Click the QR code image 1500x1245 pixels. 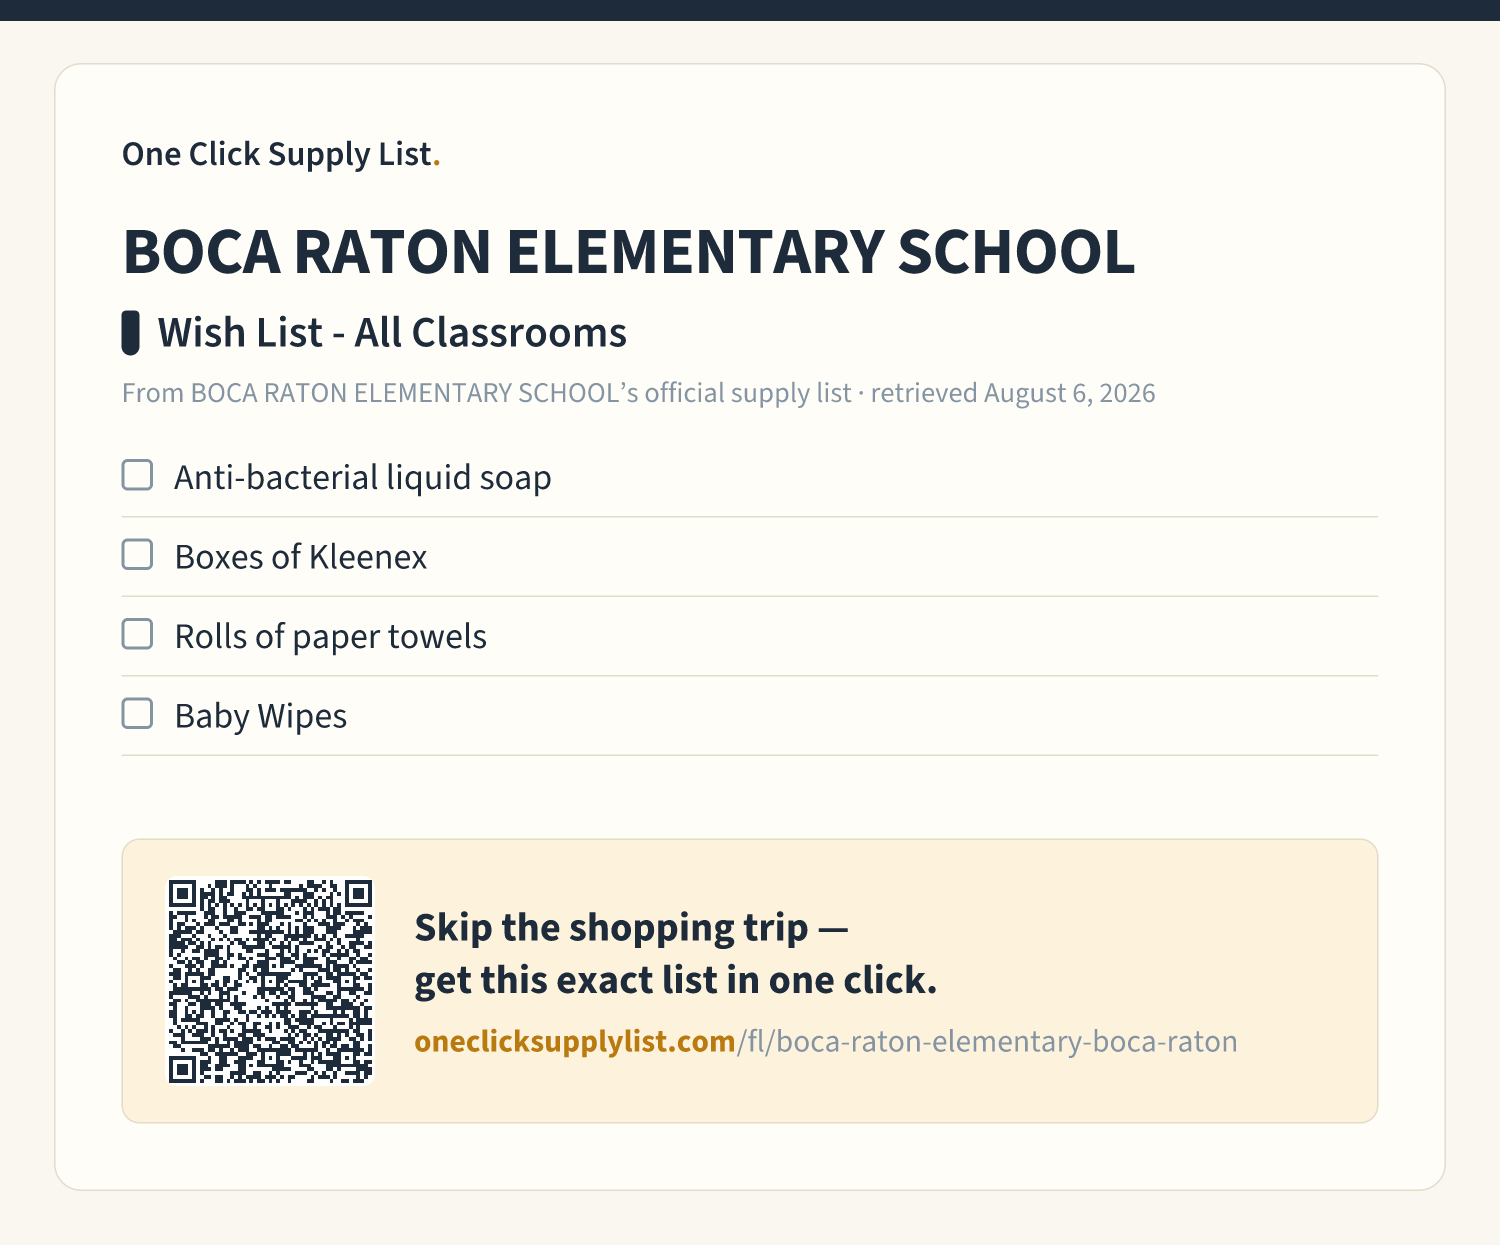click(270, 981)
